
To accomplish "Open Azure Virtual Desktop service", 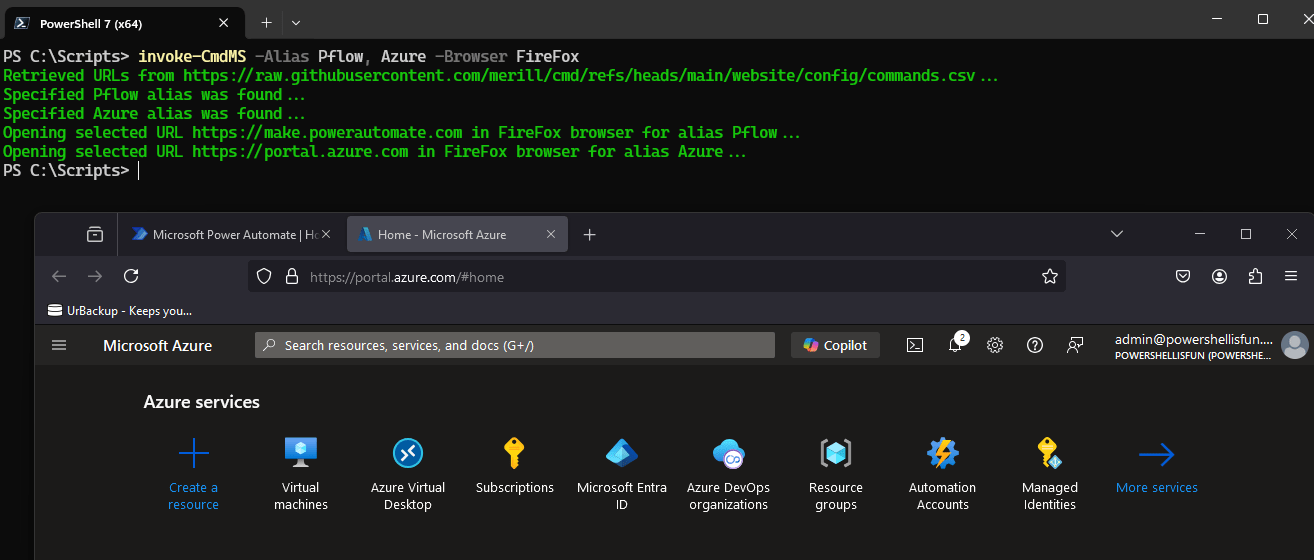I will [x=408, y=474].
